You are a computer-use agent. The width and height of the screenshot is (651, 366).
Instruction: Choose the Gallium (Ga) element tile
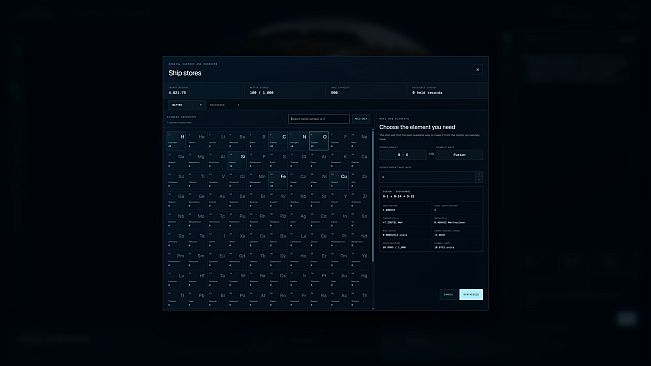[x=176, y=200]
